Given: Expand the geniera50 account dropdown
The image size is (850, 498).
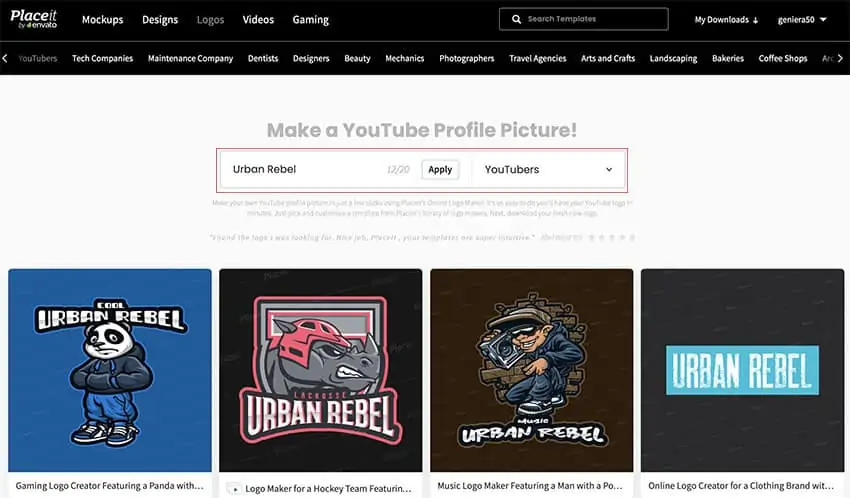Looking at the screenshot, I should (x=802, y=20).
